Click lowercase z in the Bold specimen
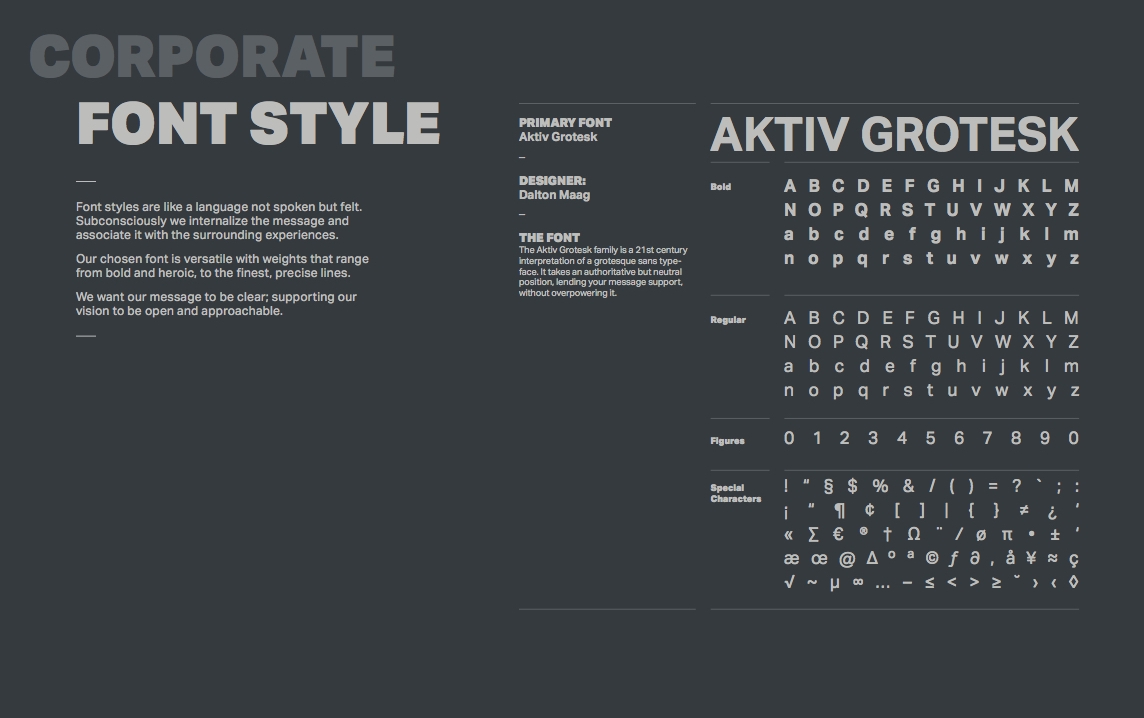The width and height of the screenshot is (1144, 718). pos(1074,259)
